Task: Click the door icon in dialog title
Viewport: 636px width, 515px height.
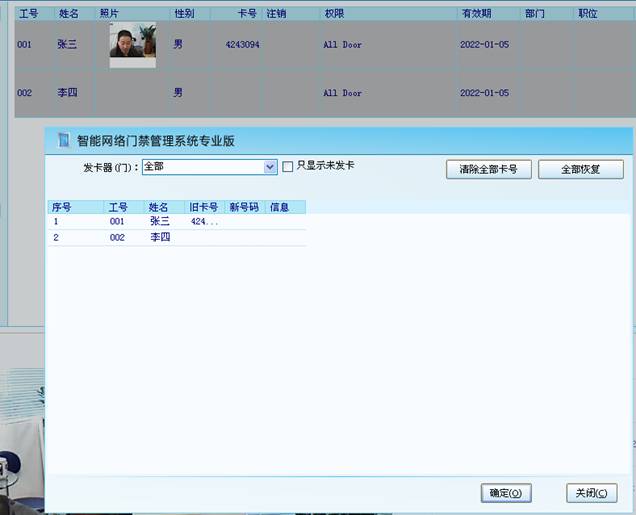Action: click(63, 140)
